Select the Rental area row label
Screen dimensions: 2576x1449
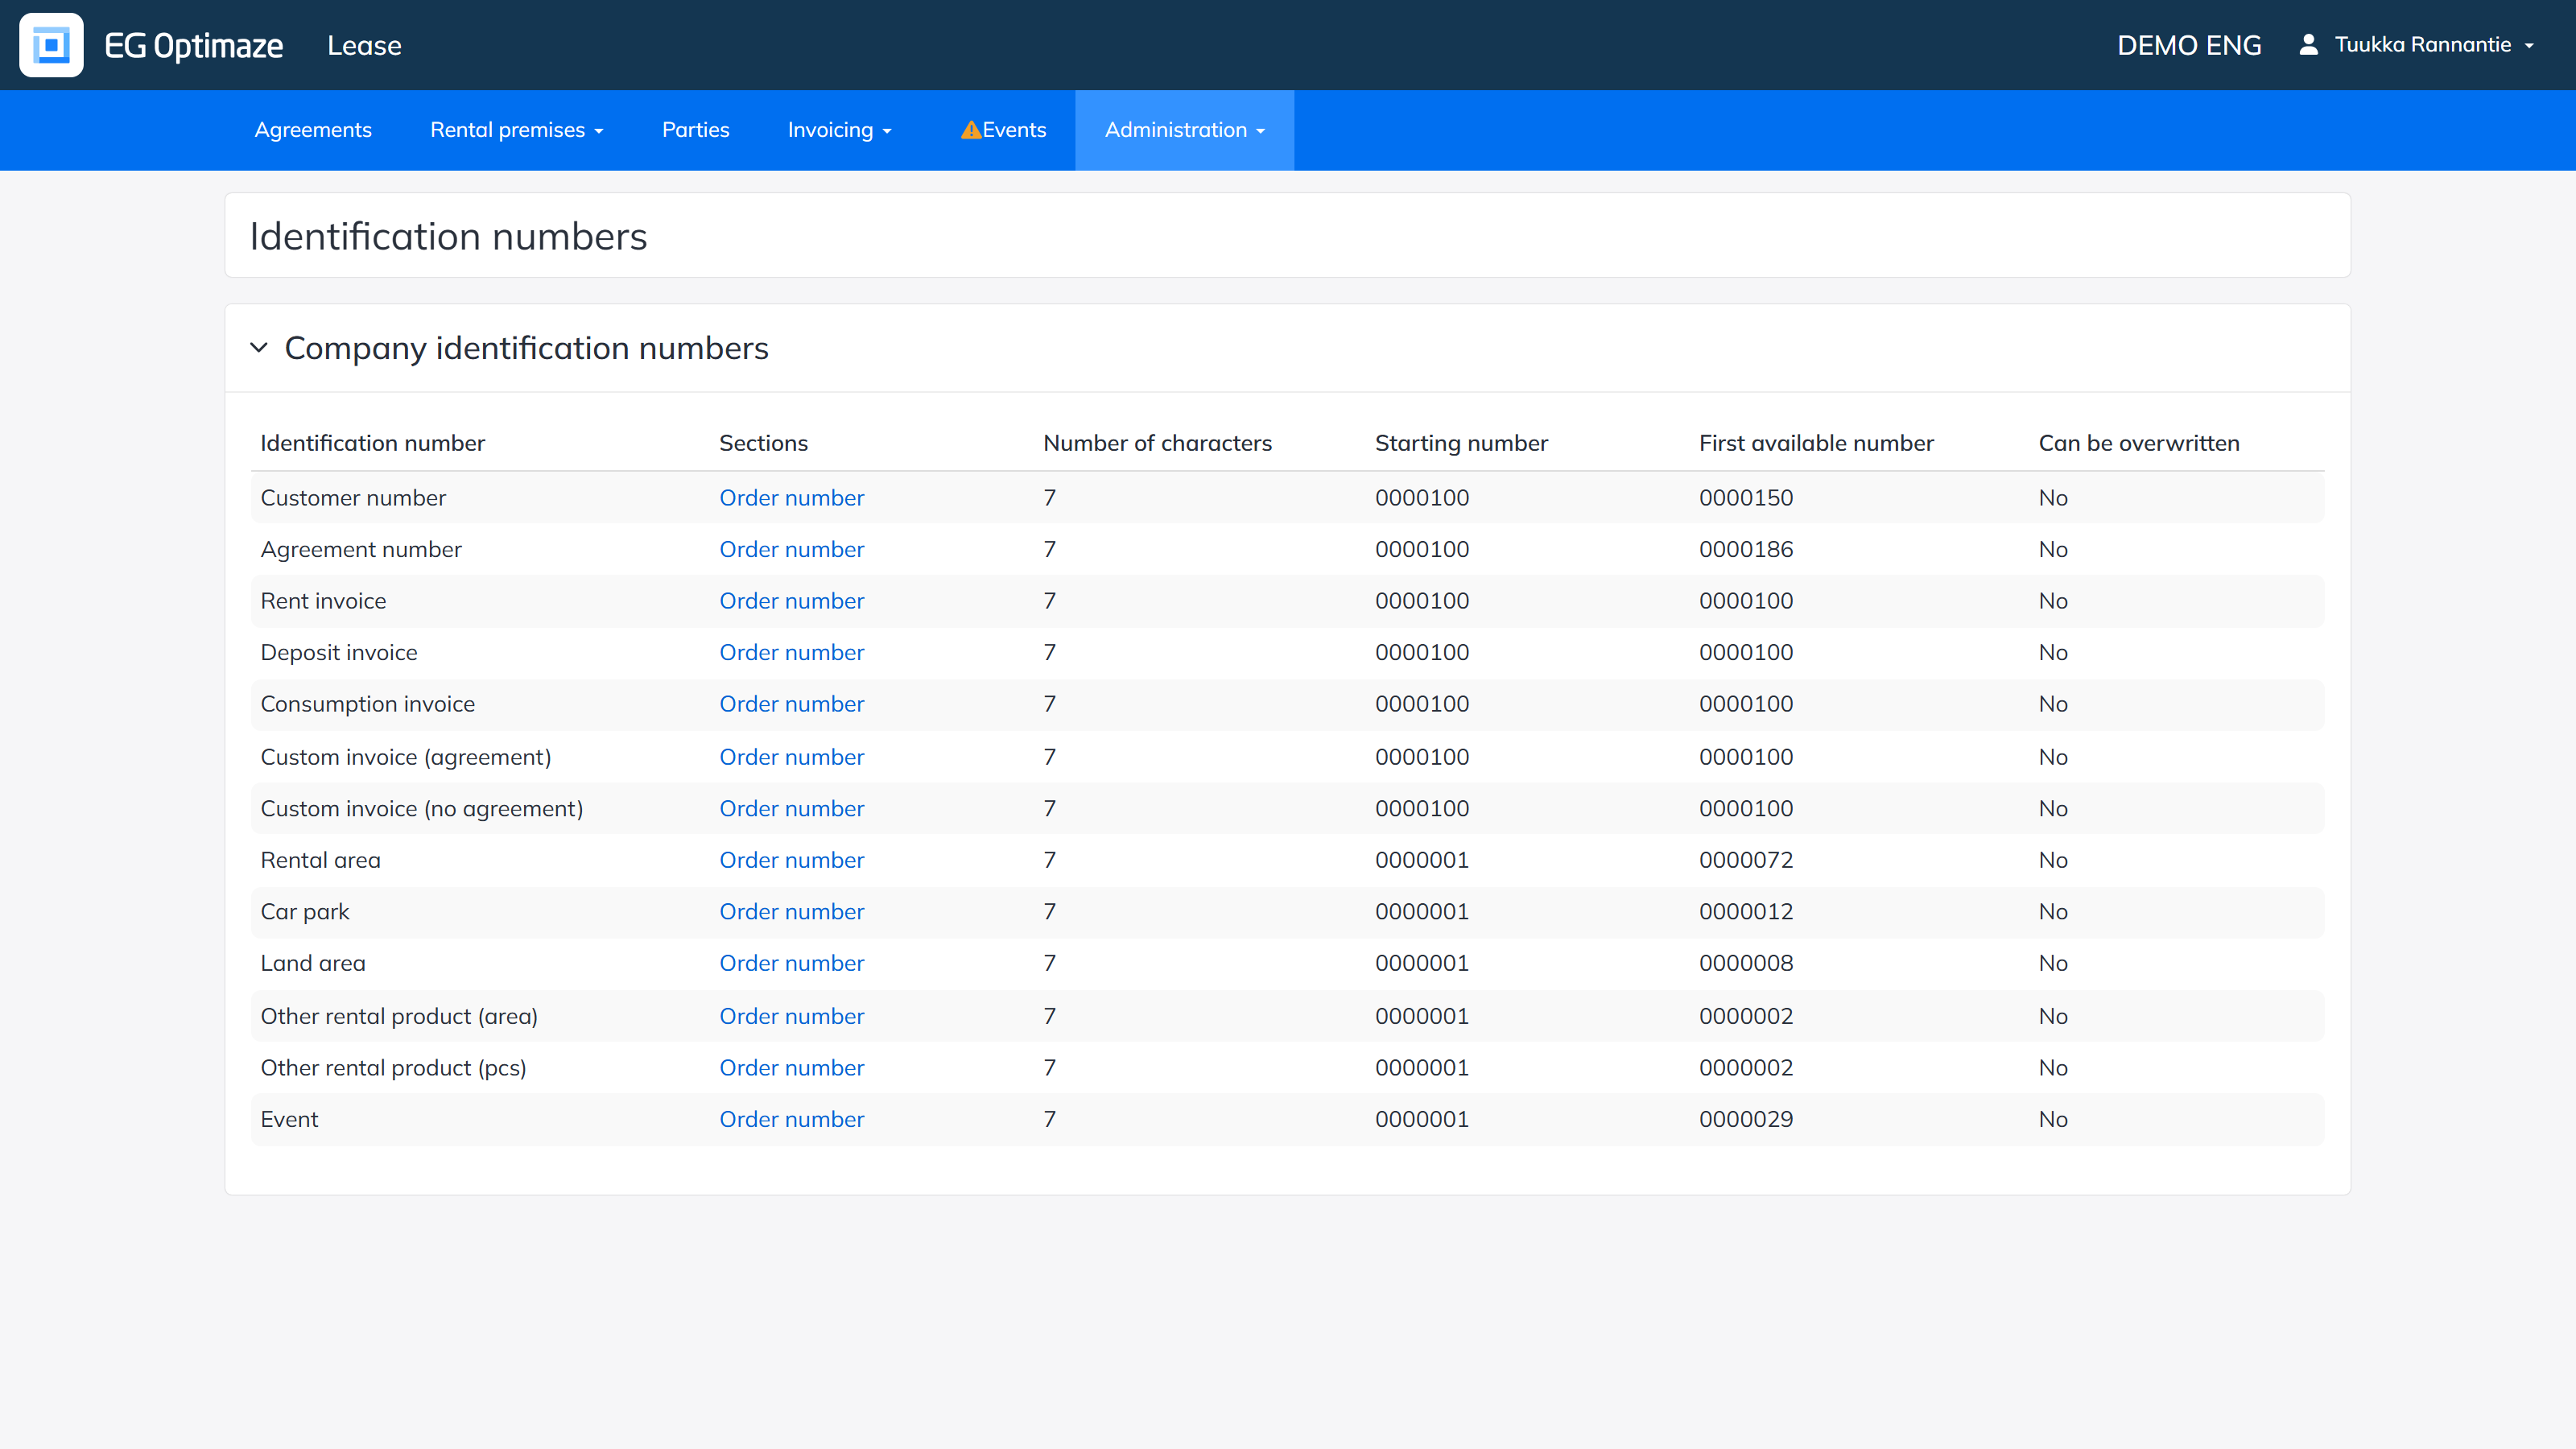(x=320, y=860)
